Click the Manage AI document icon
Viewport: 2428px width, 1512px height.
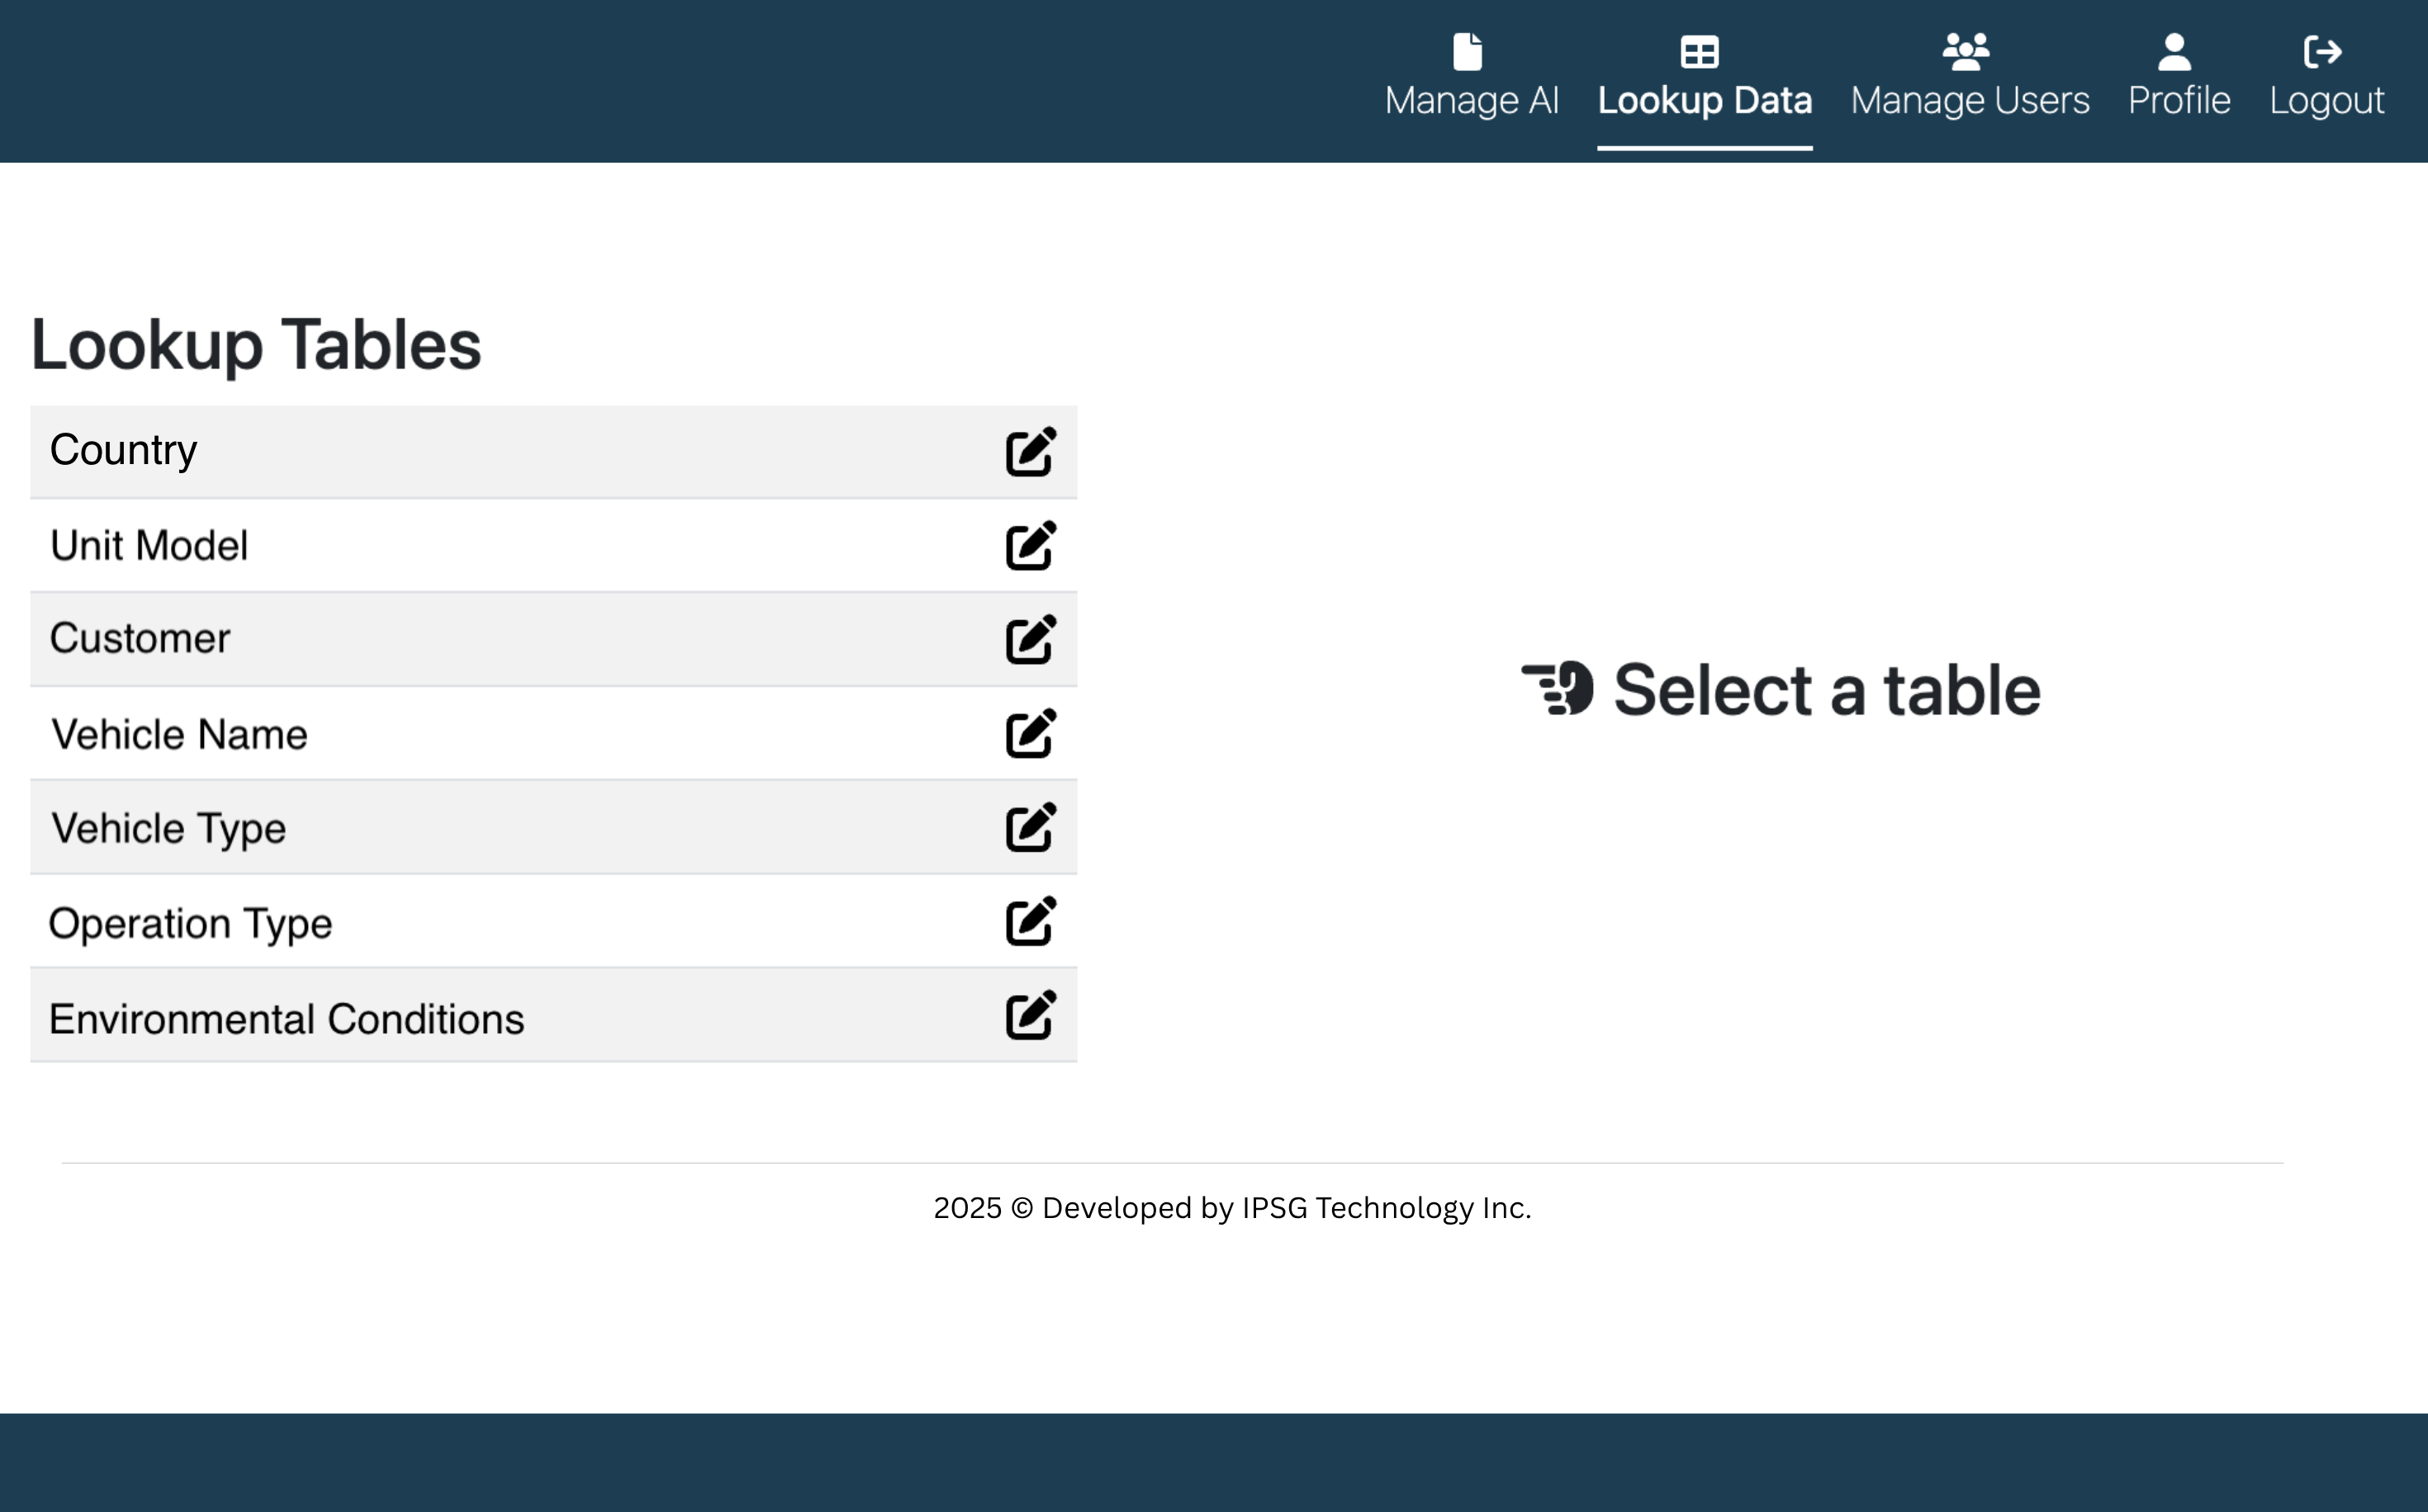[x=1467, y=52]
